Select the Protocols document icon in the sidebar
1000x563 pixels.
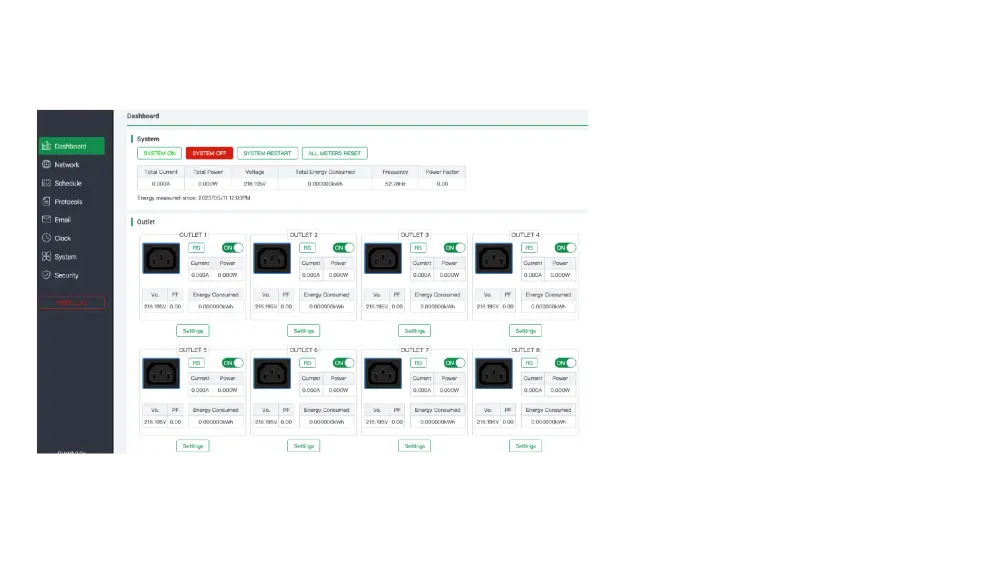click(x=47, y=201)
